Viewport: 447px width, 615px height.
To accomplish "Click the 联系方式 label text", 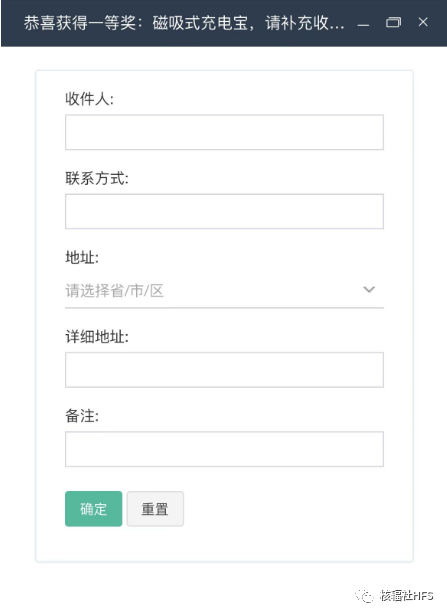I will click(x=97, y=178).
